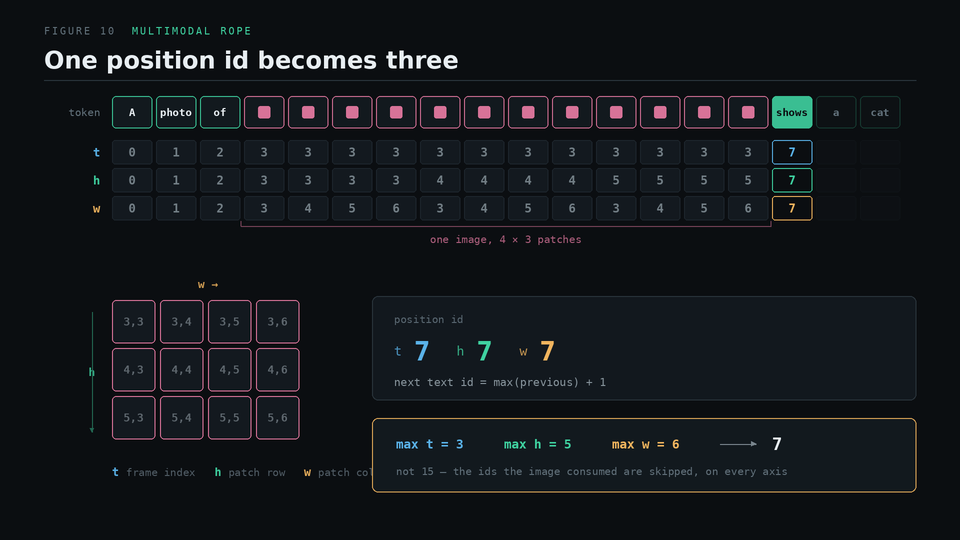Image resolution: width=960 pixels, height=540 pixels.
Task: Click the 'token' row label
Action: tap(84, 113)
